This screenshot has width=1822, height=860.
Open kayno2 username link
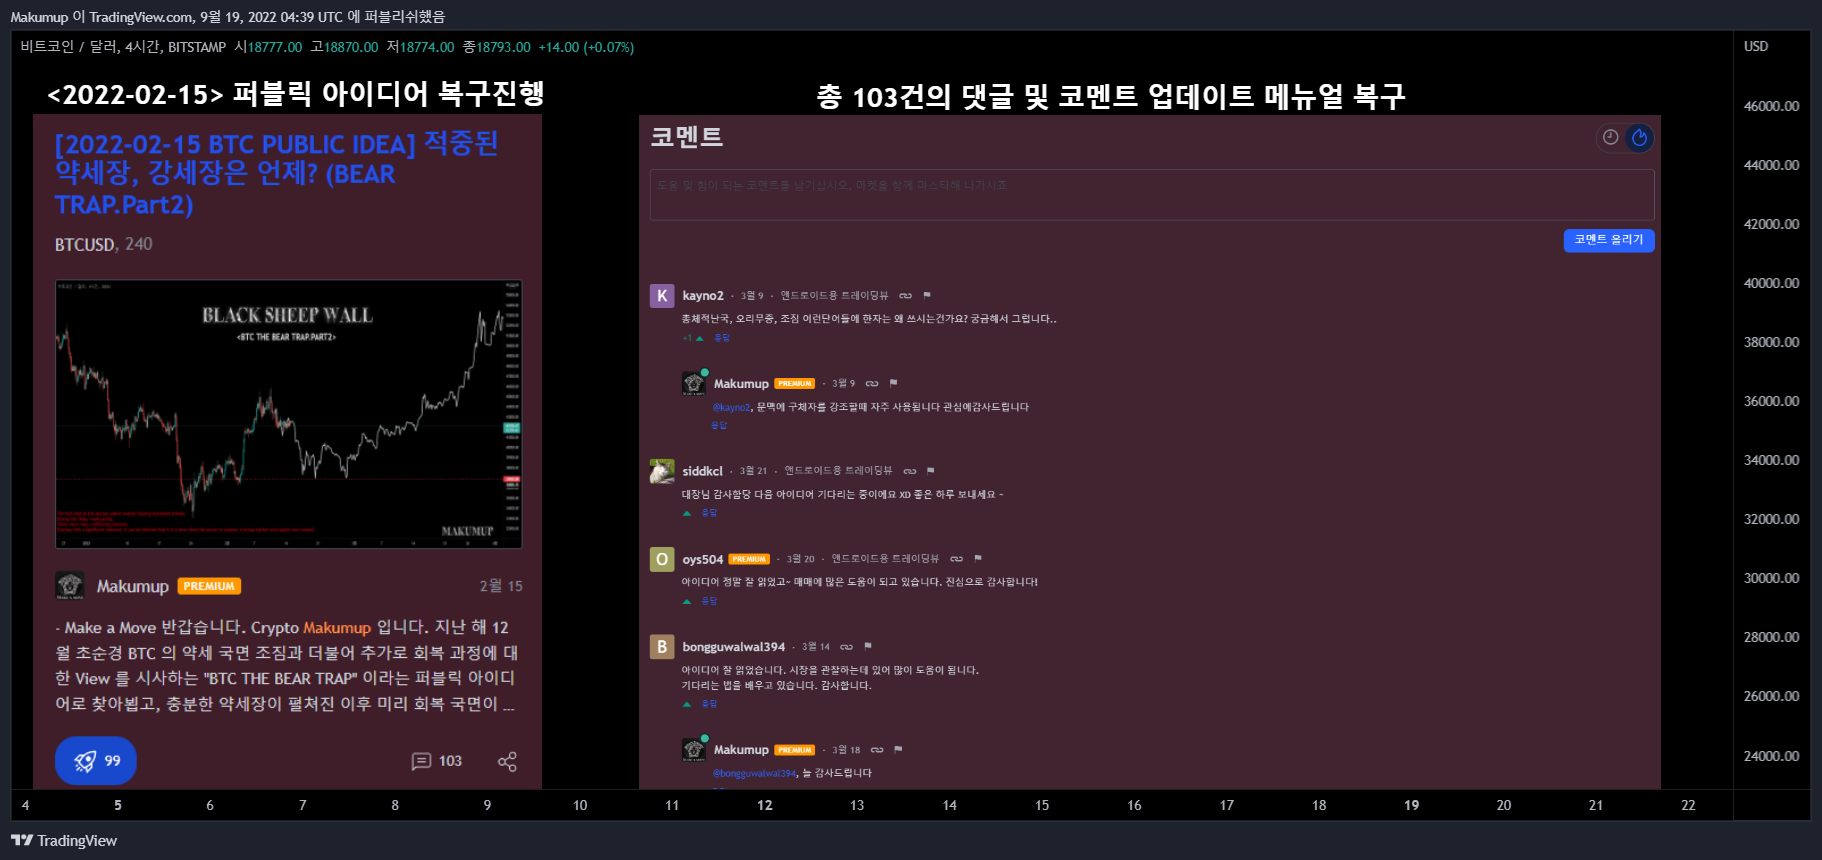[703, 296]
